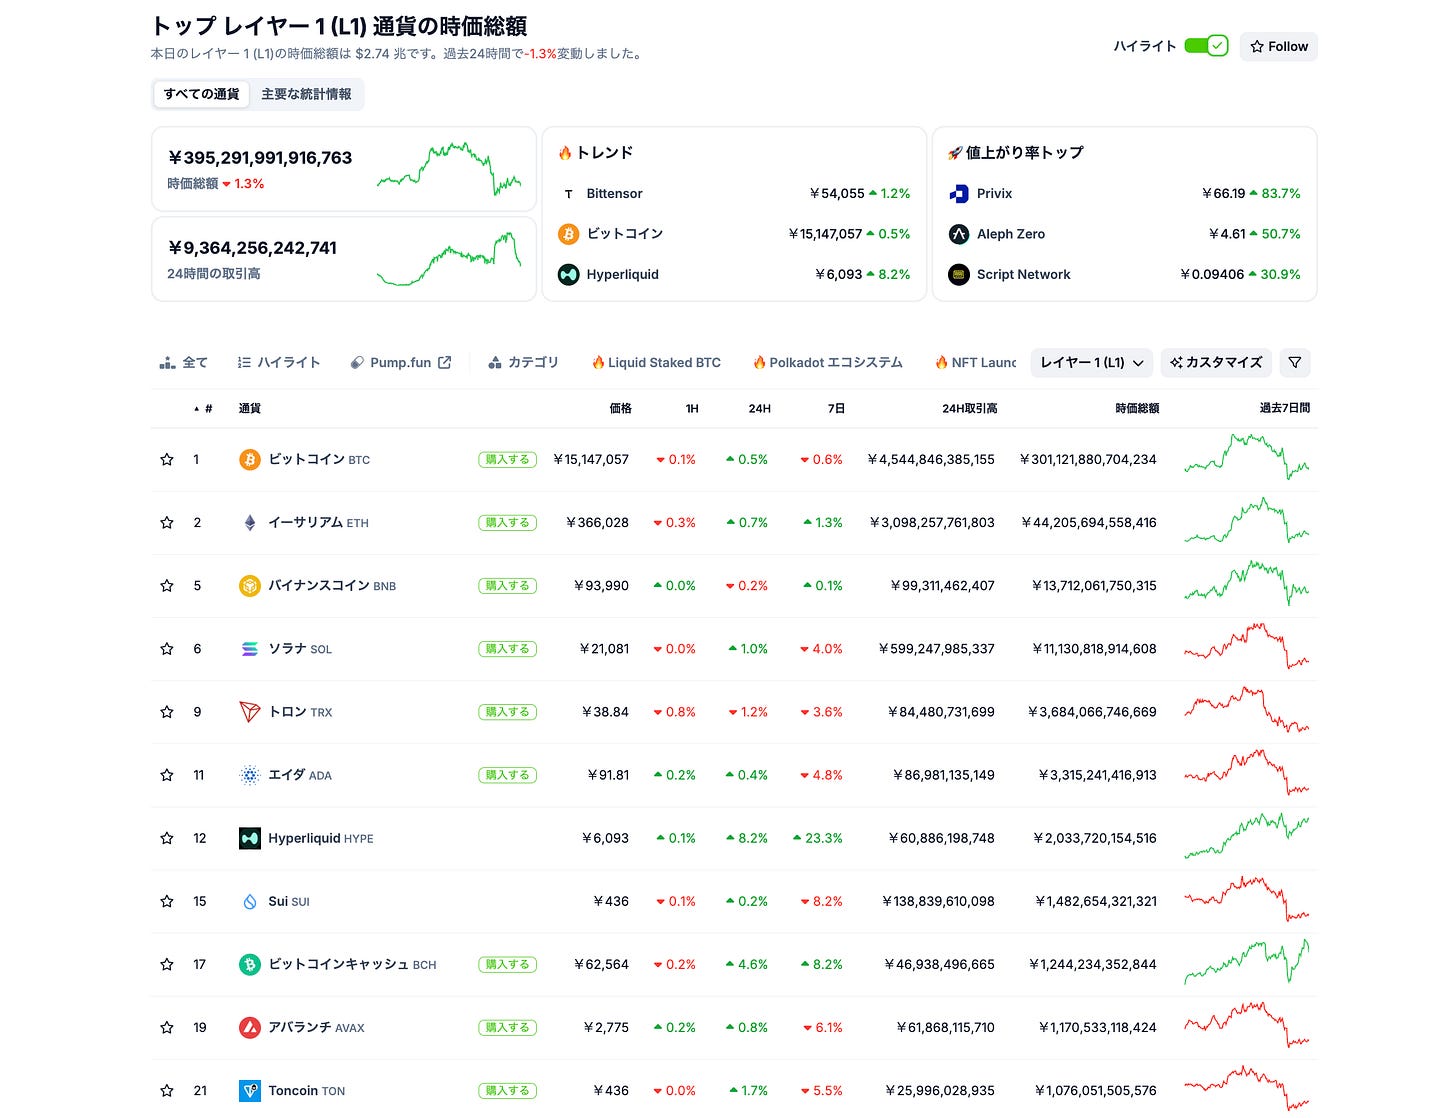Select the NFT Launchpad category tab
The image size is (1456, 1118).
tap(976, 362)
